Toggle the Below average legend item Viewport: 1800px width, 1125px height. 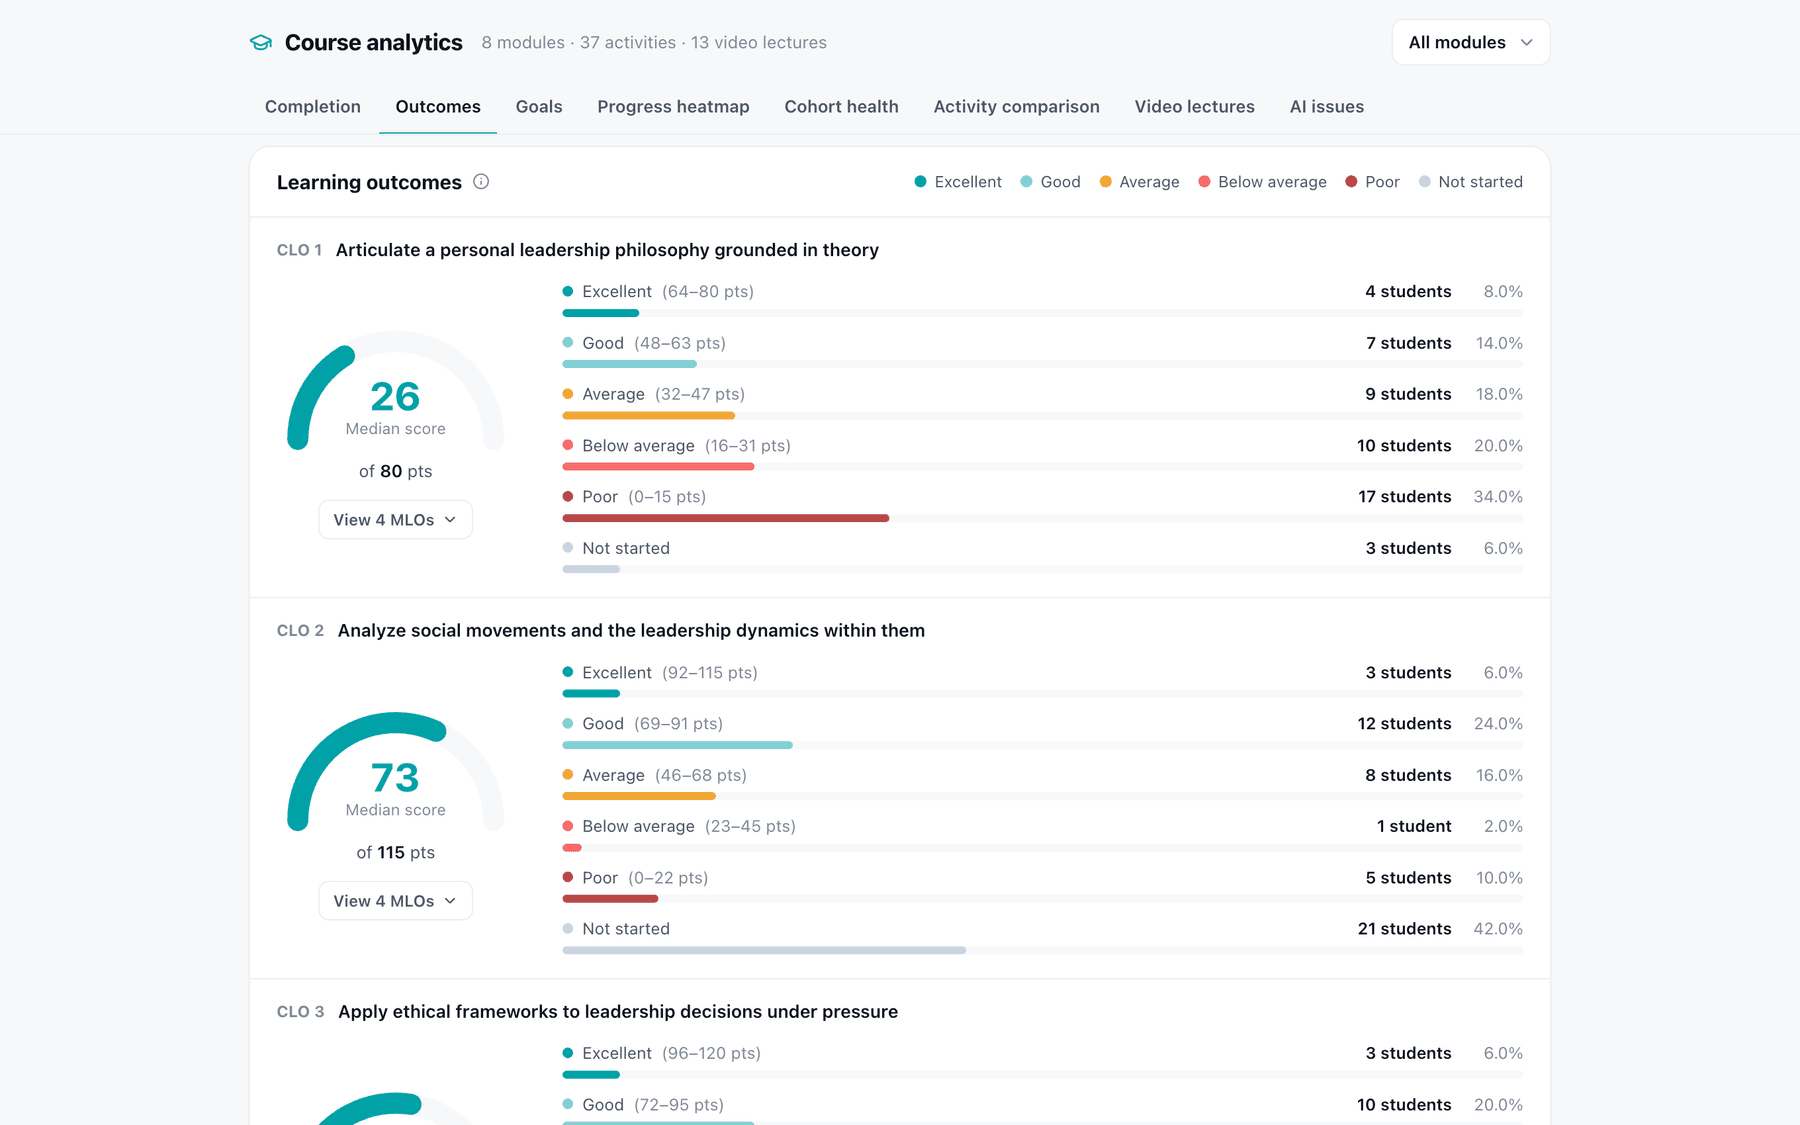coord(1262,182)
